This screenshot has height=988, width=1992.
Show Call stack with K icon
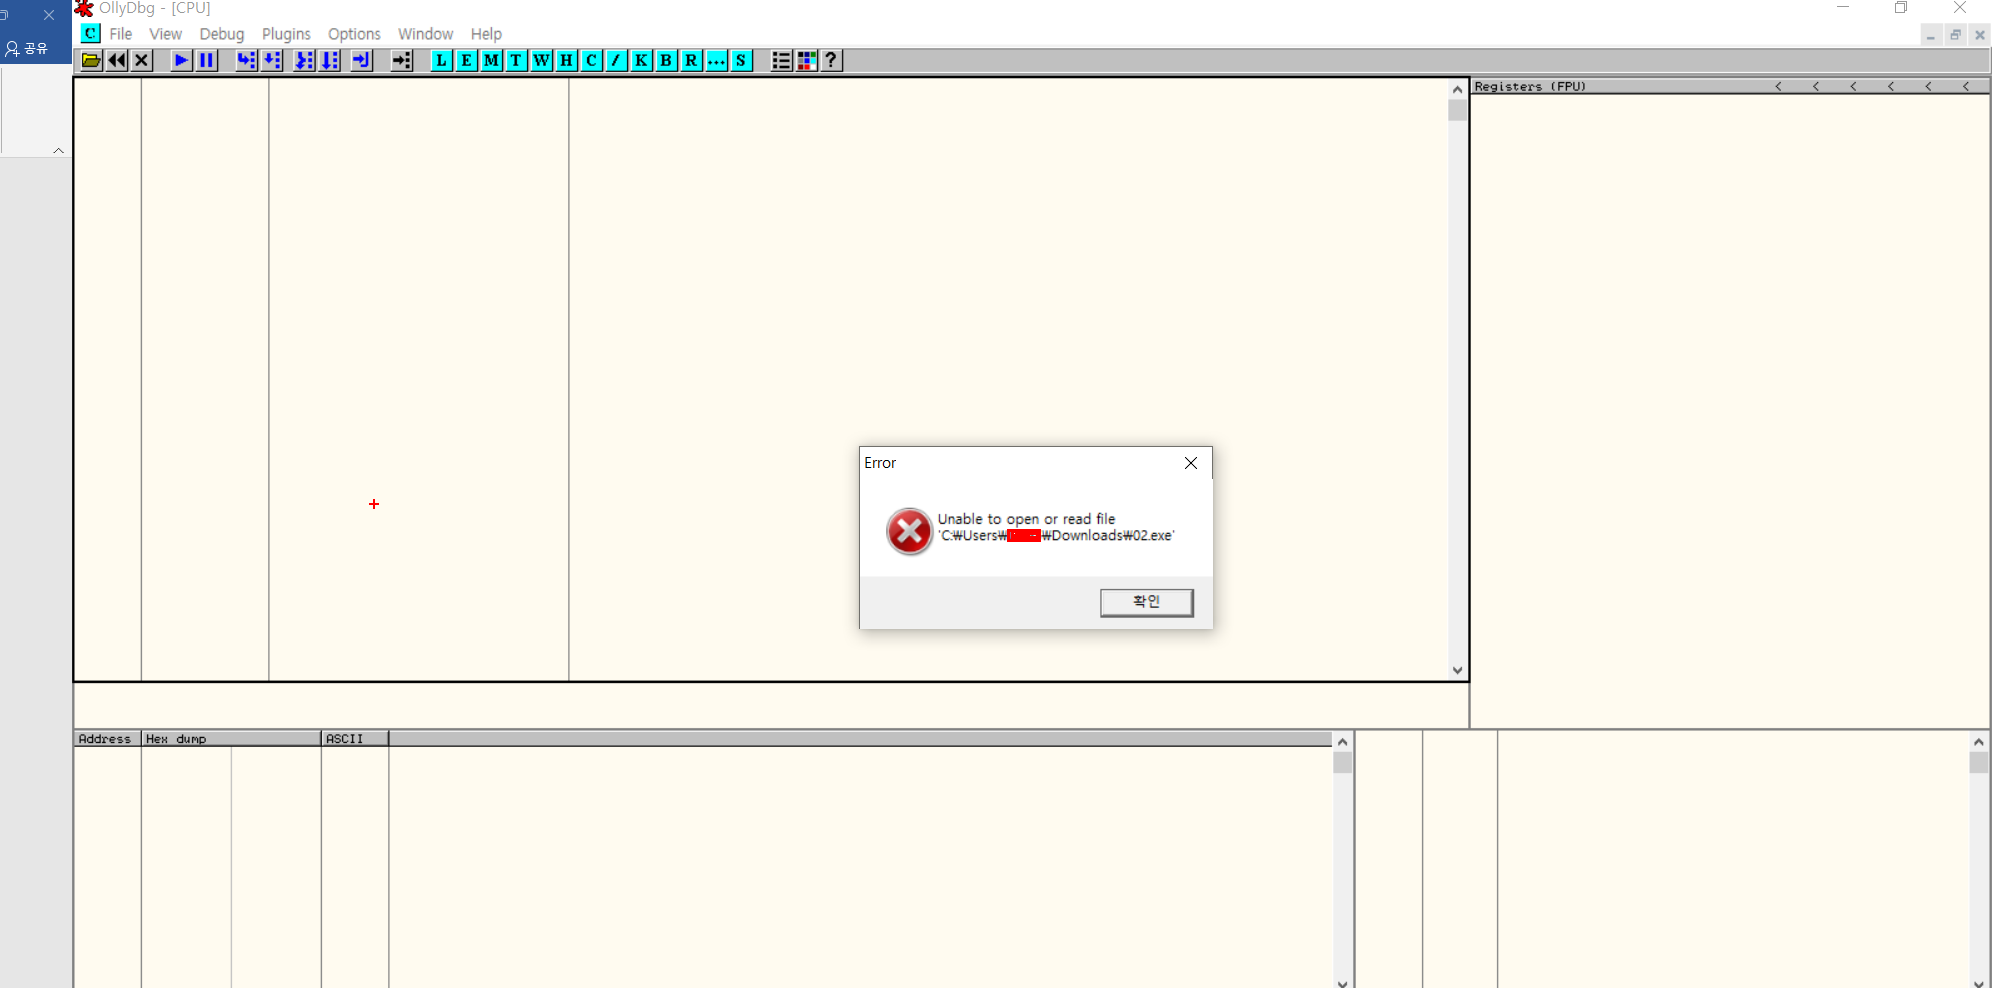click(641, 61)
